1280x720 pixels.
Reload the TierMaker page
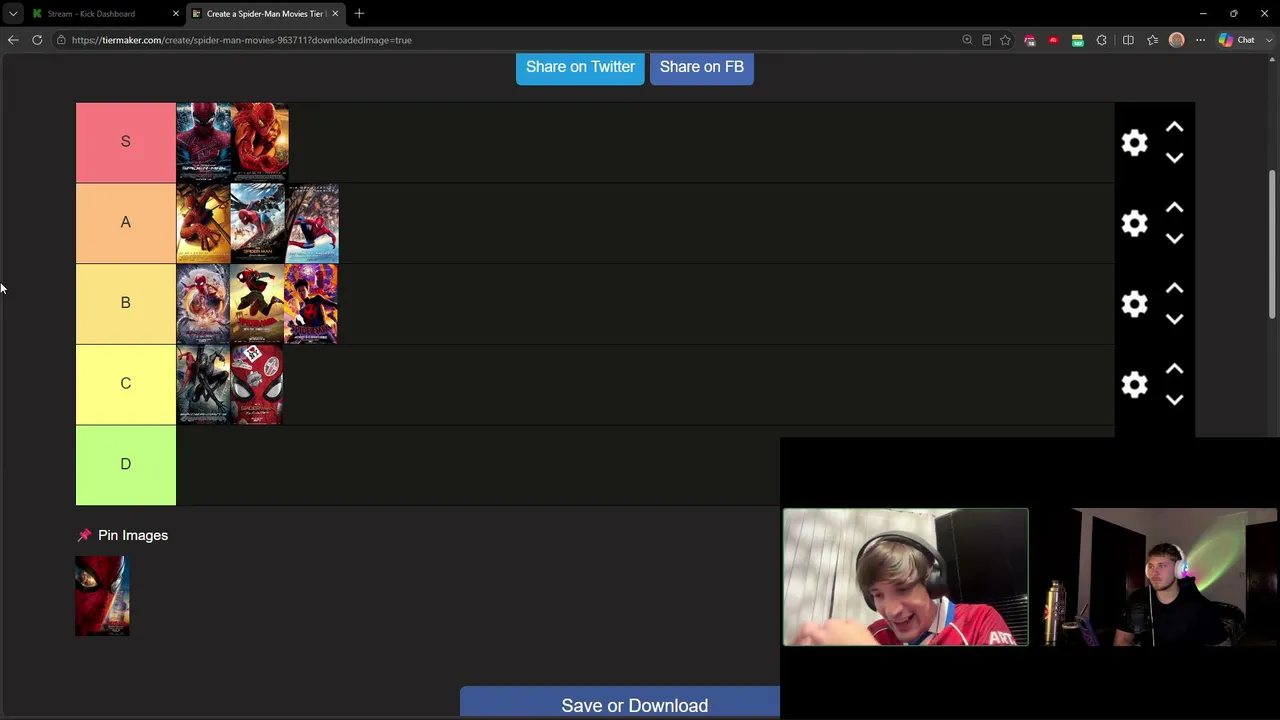pos(37,40)
